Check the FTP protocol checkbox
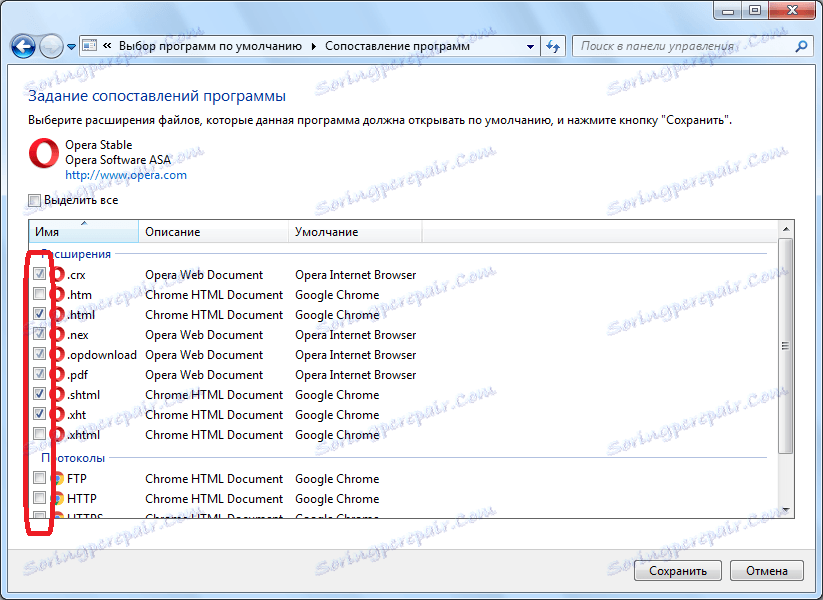This screenshot has width=823, height=600. coord(39,477)
